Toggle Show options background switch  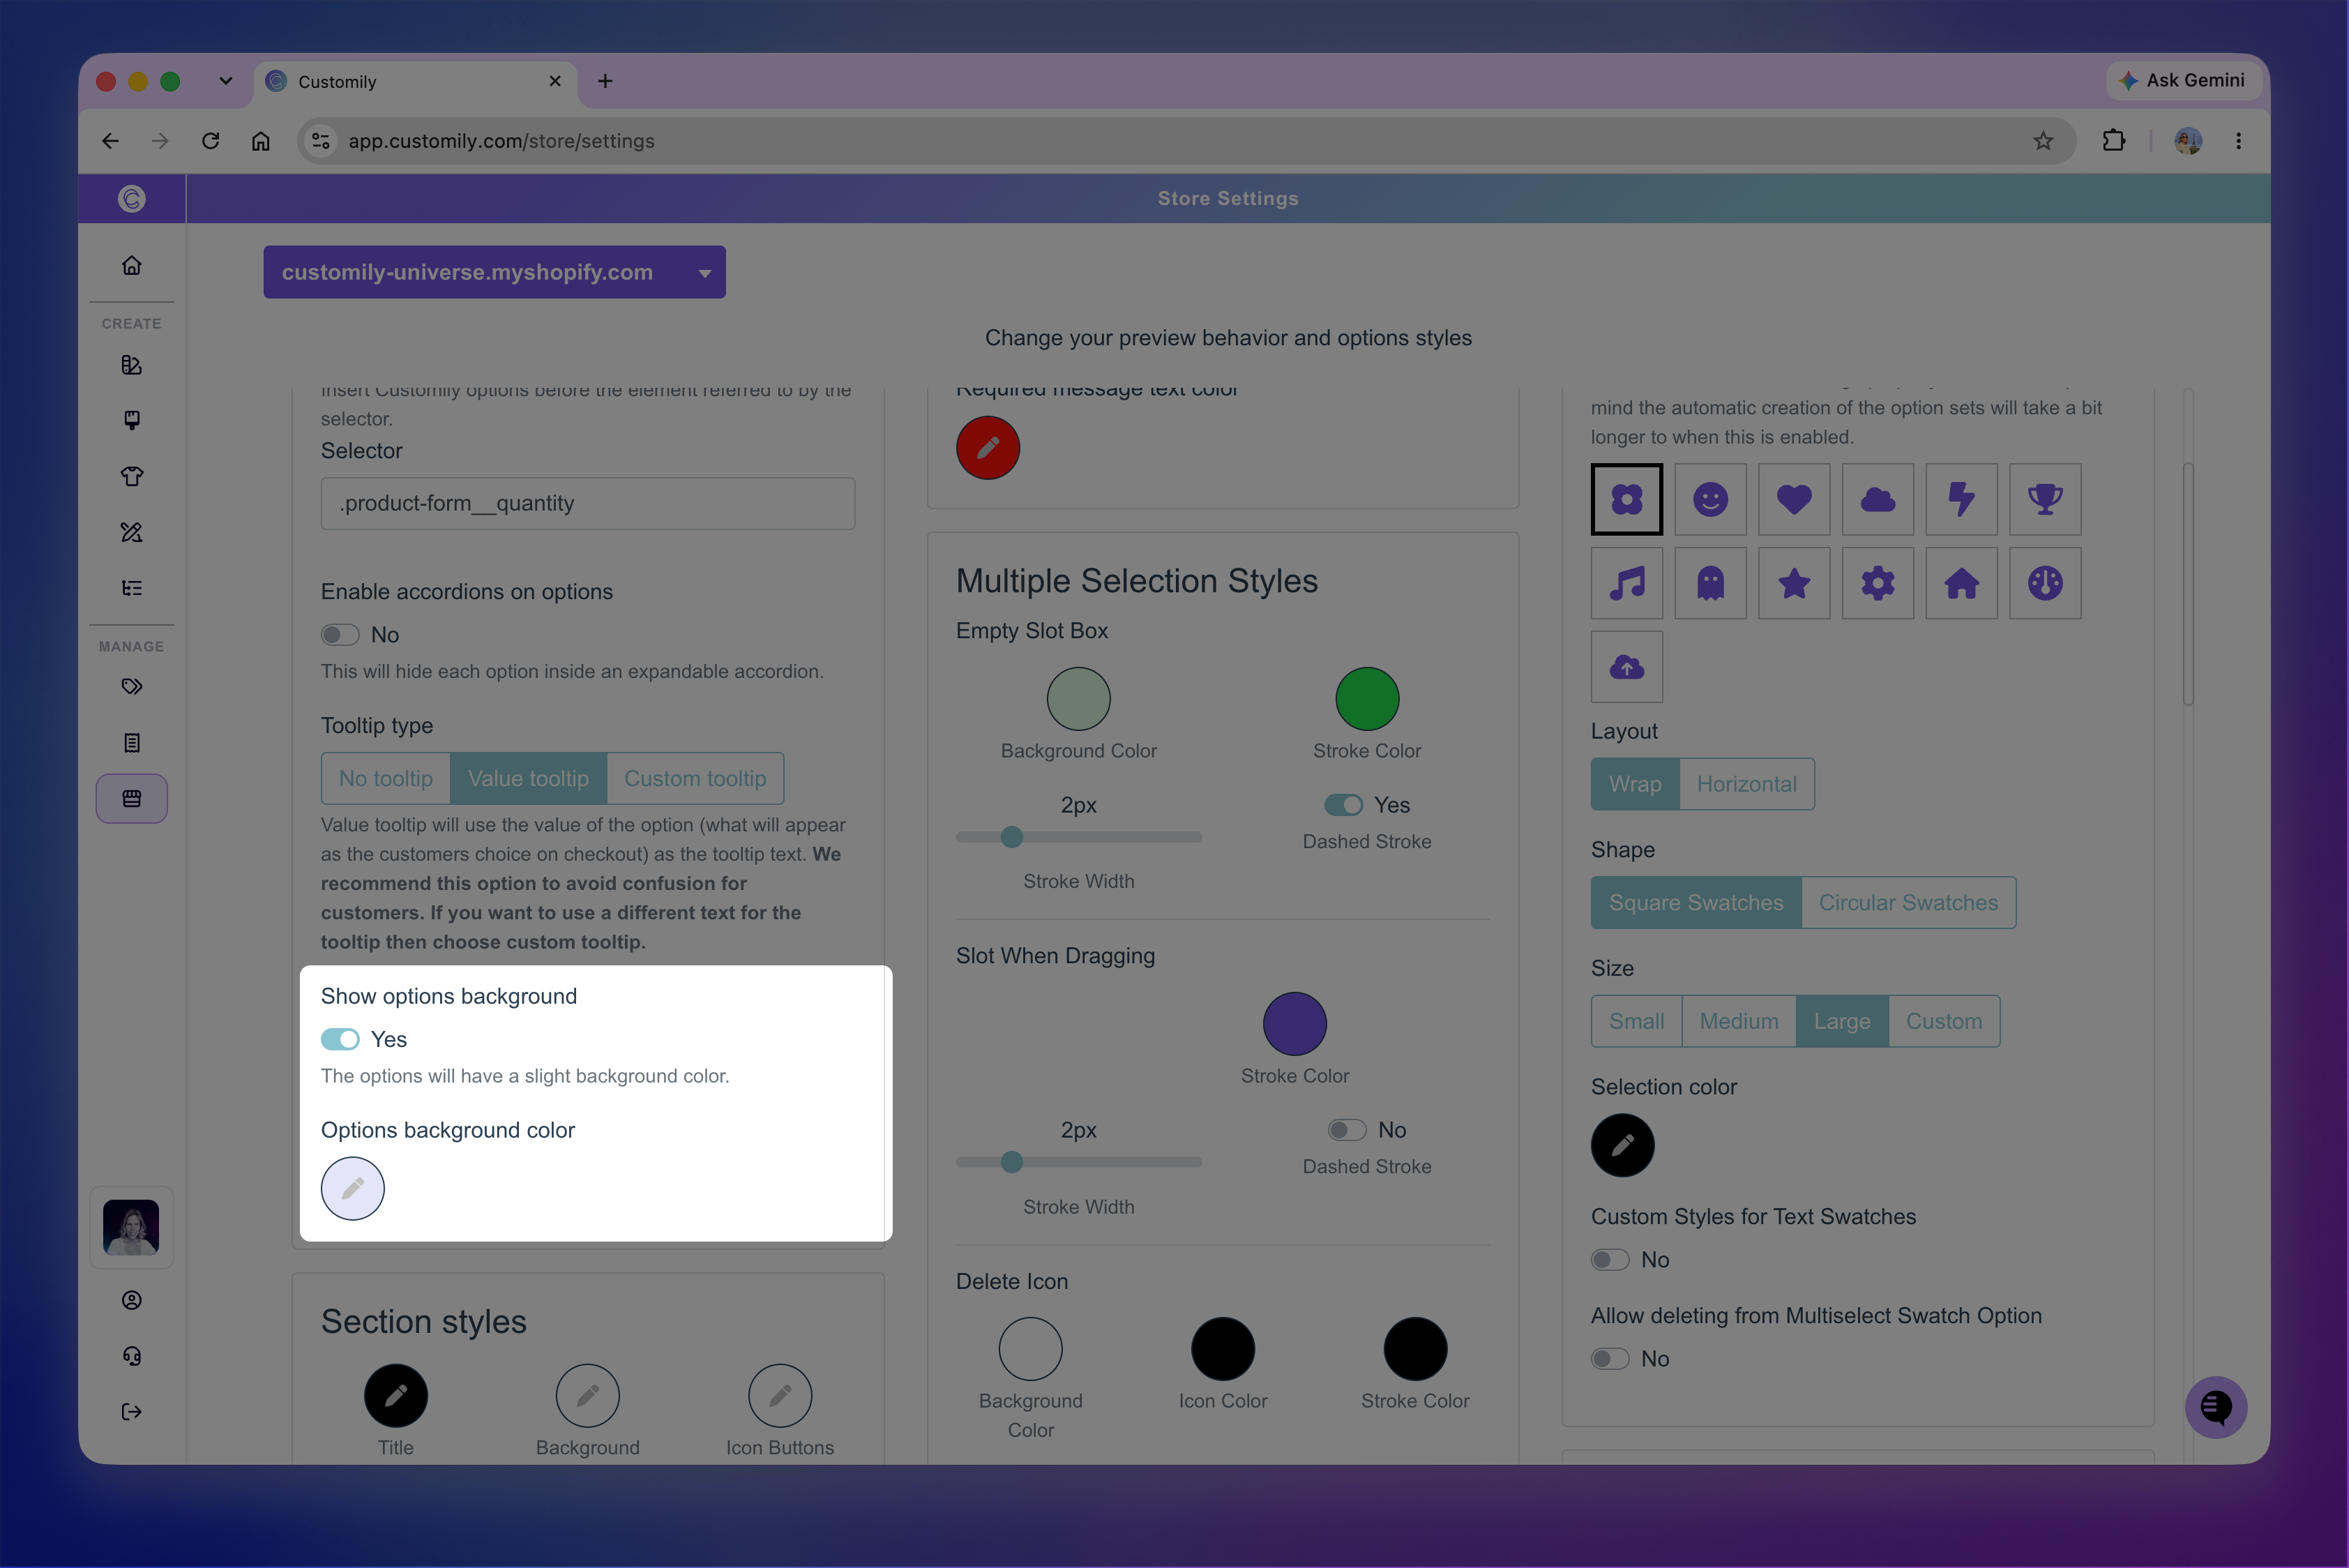pyautogui.click(x=340, y=1039)
